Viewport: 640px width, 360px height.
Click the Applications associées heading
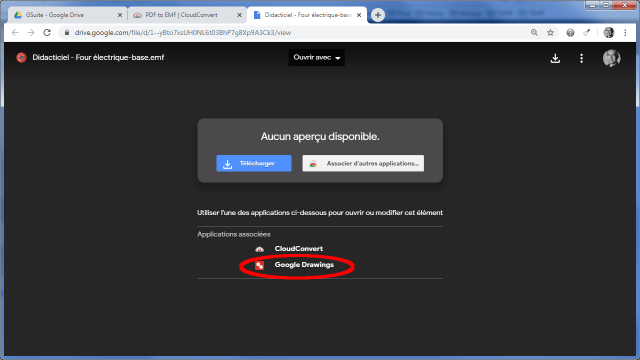click(x=234, y=234)
